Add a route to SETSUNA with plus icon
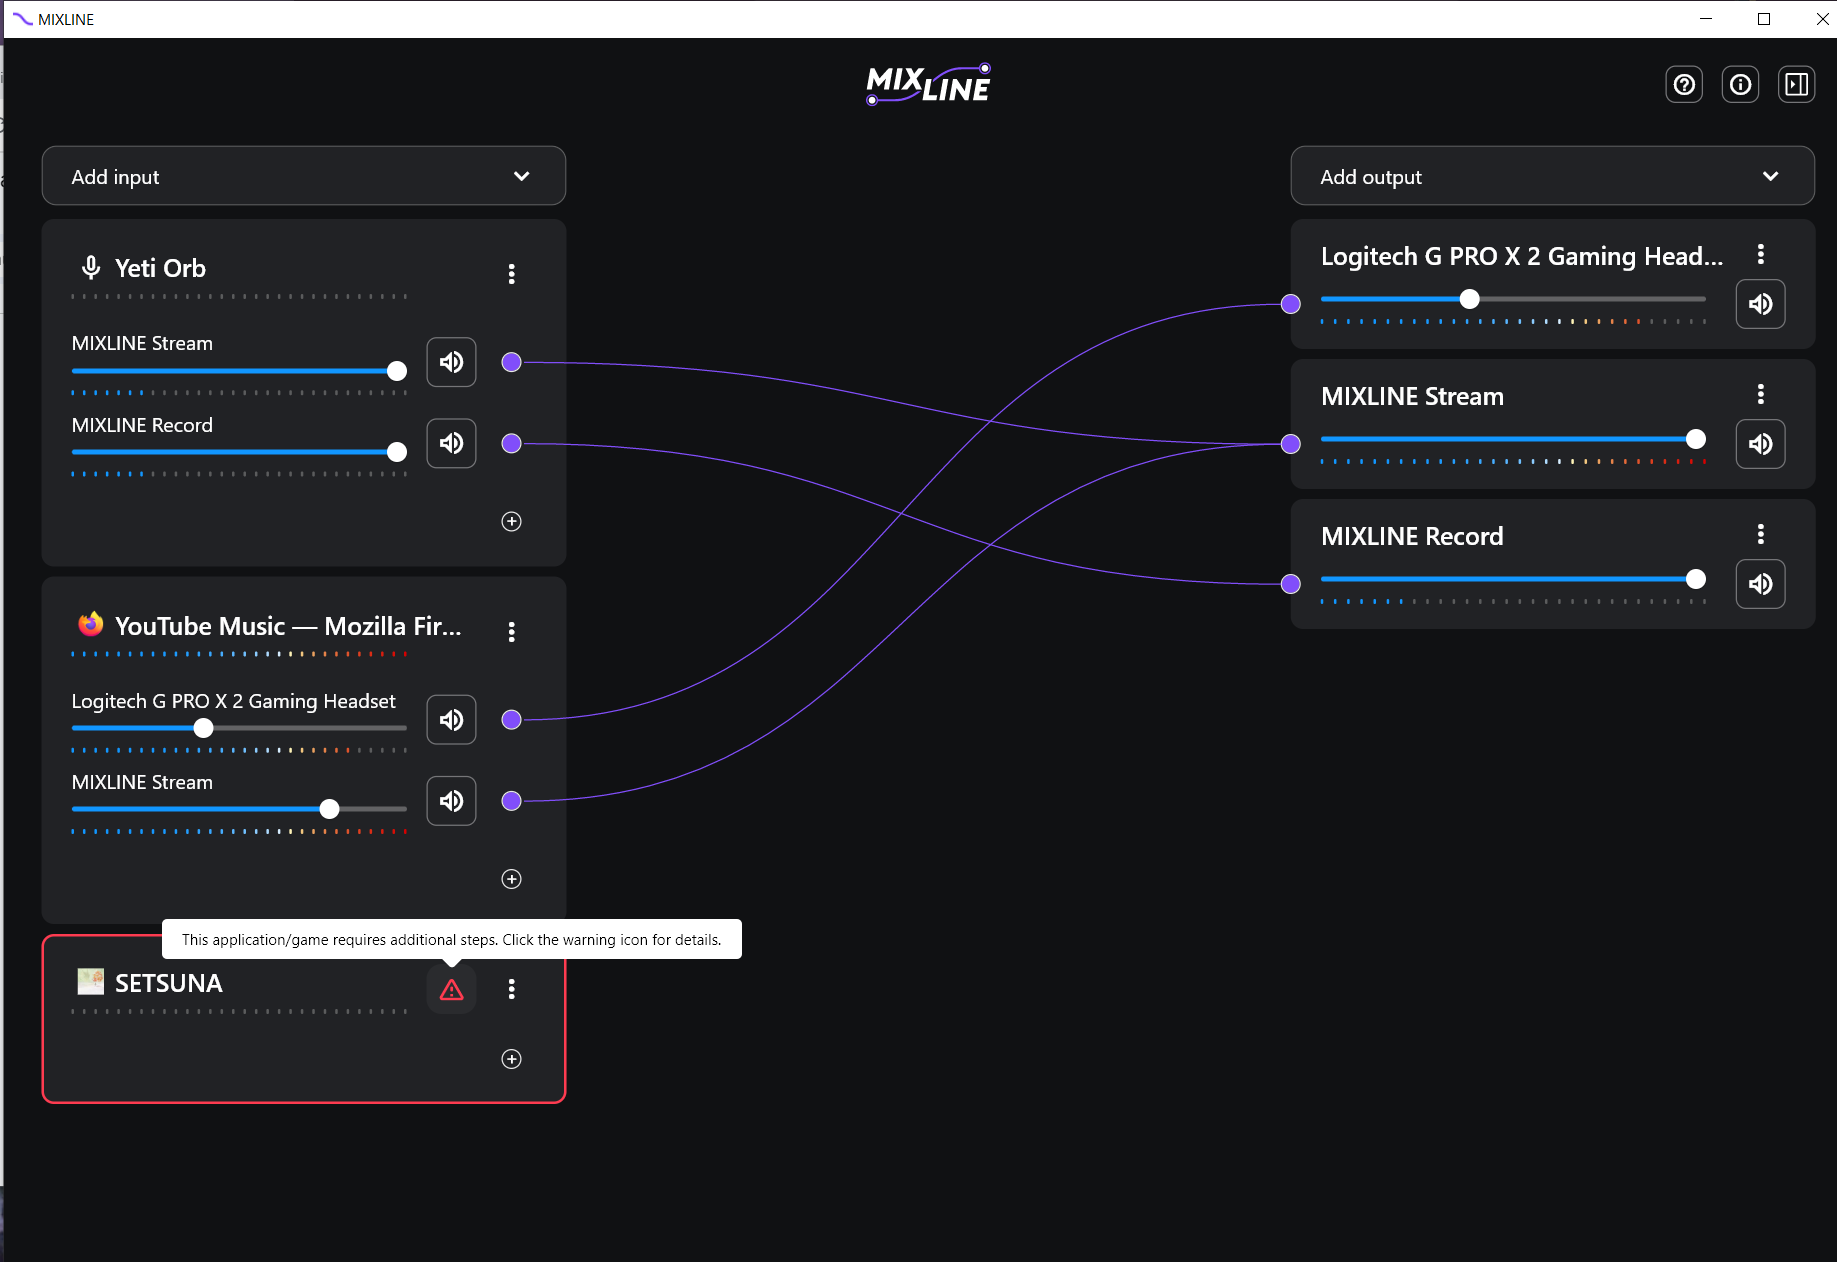 [x=511, y=1059]
